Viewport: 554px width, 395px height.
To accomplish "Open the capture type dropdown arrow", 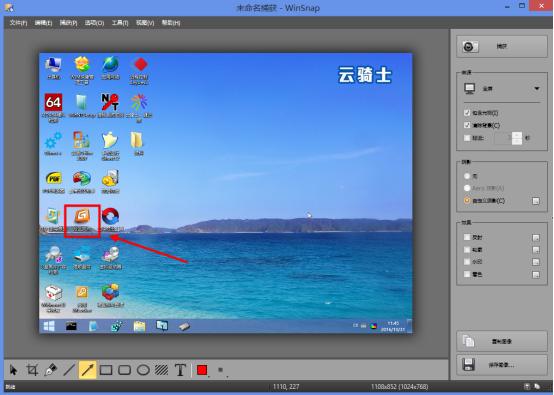I will pyautogui.click(x=537, y=88).
